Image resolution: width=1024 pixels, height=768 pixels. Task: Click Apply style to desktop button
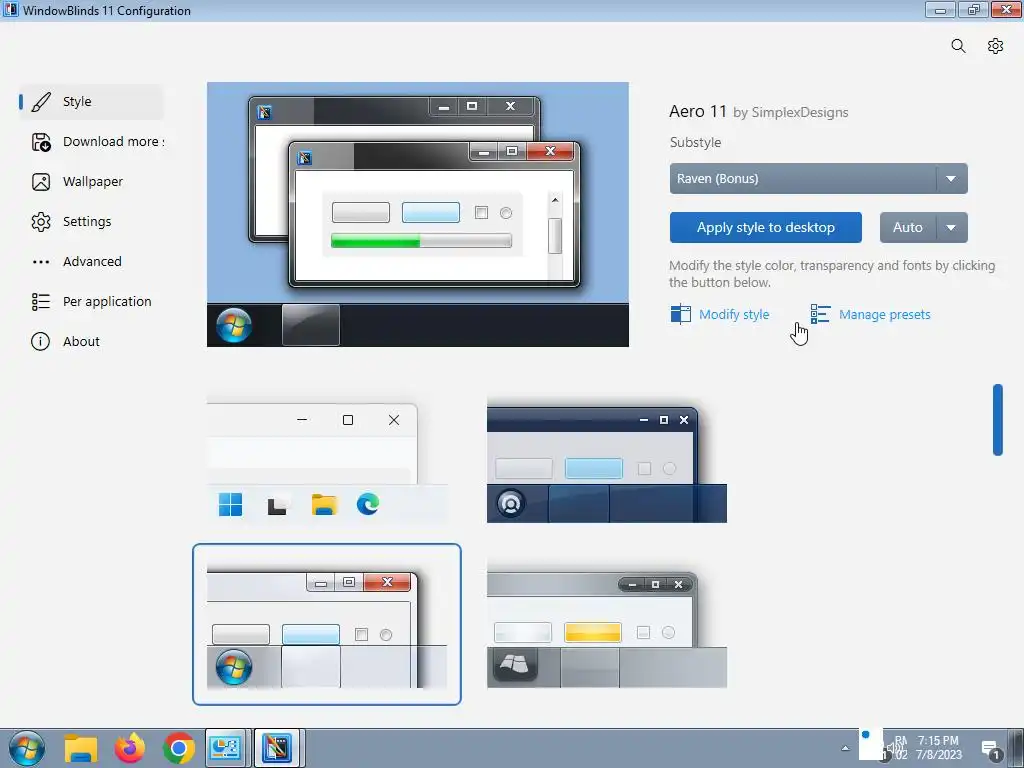pos(765,227)
